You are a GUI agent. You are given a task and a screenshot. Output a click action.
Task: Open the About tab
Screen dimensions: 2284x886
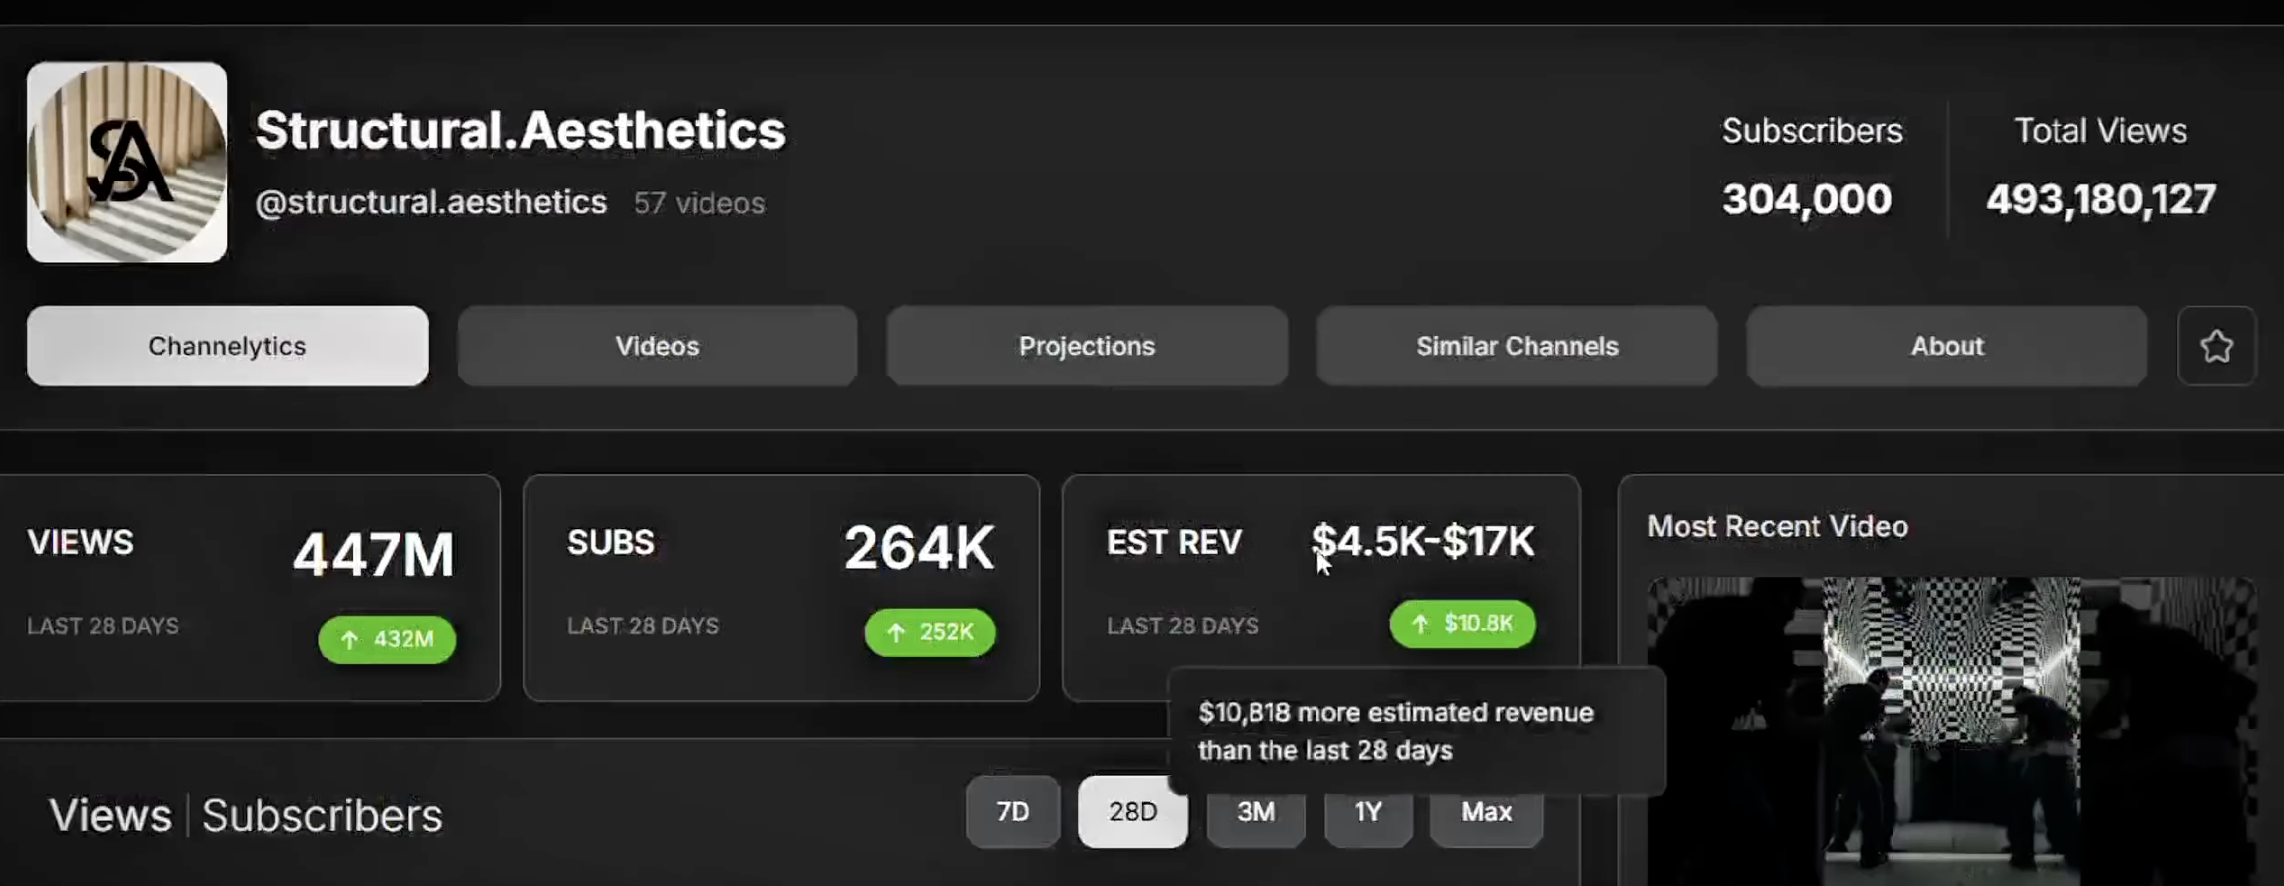coord(1947,346)
